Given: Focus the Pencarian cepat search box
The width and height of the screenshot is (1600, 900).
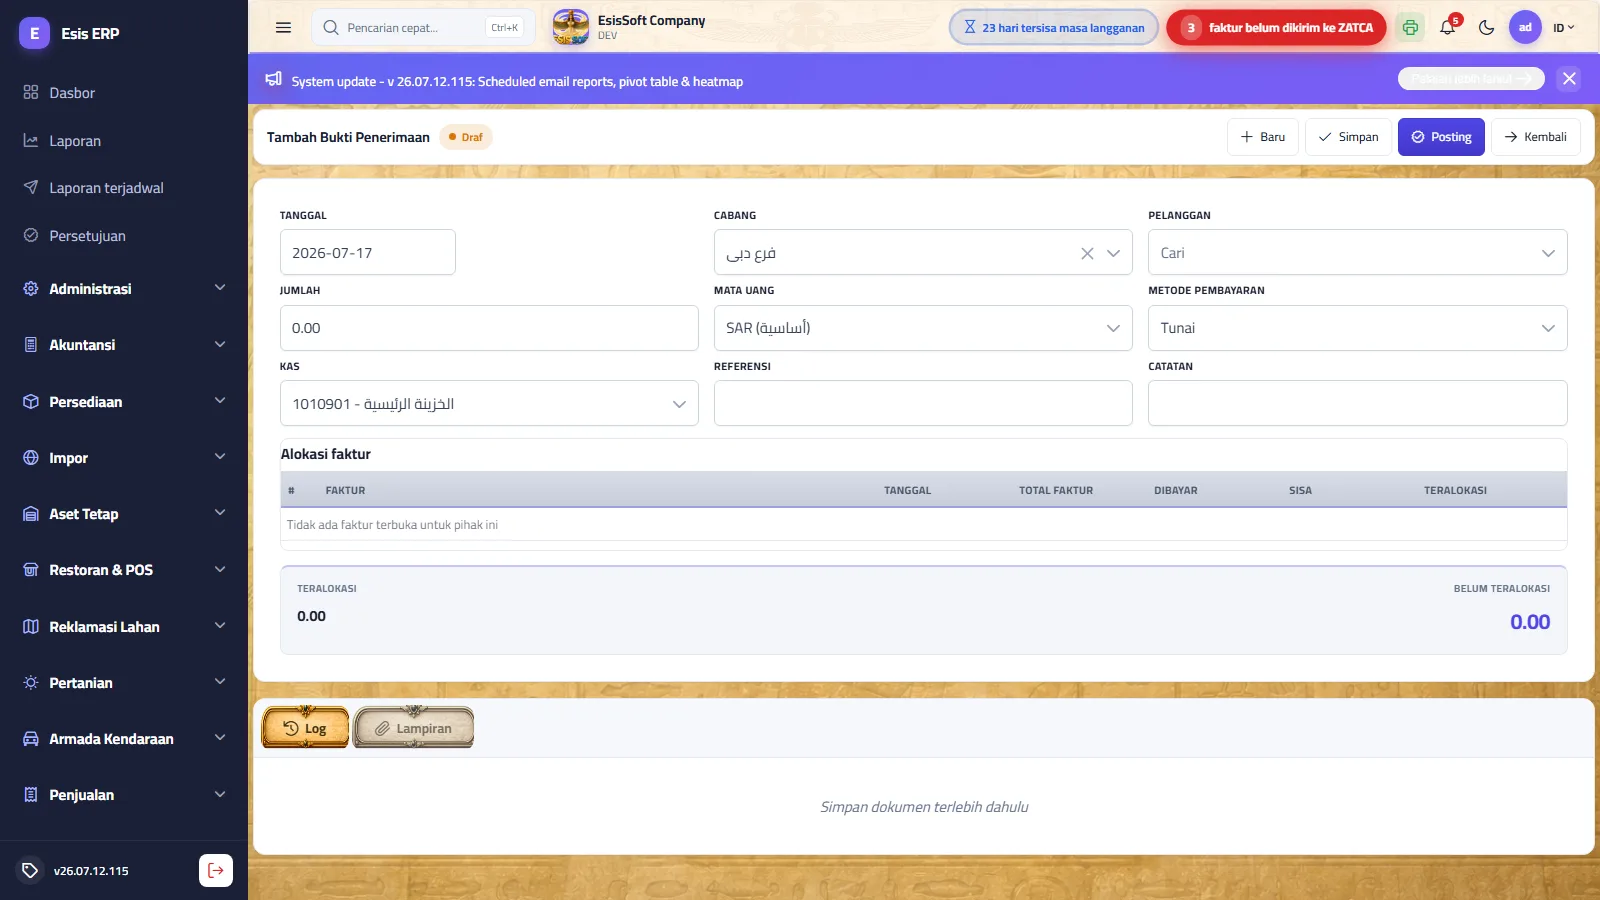Looking at the screenshot, I should tap(423, 28).
